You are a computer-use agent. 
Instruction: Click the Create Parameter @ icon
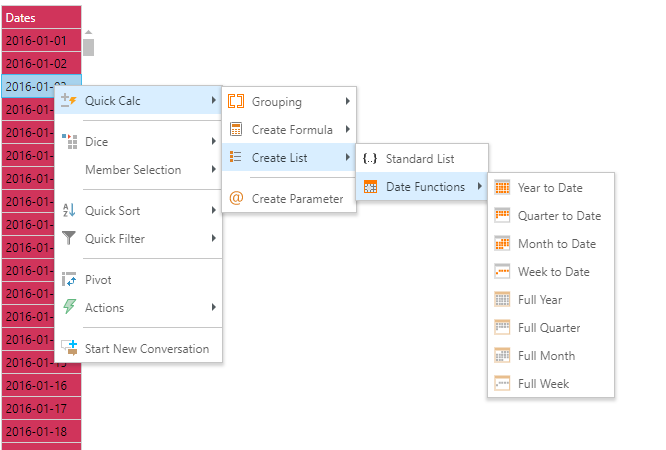tap(236, 198)
